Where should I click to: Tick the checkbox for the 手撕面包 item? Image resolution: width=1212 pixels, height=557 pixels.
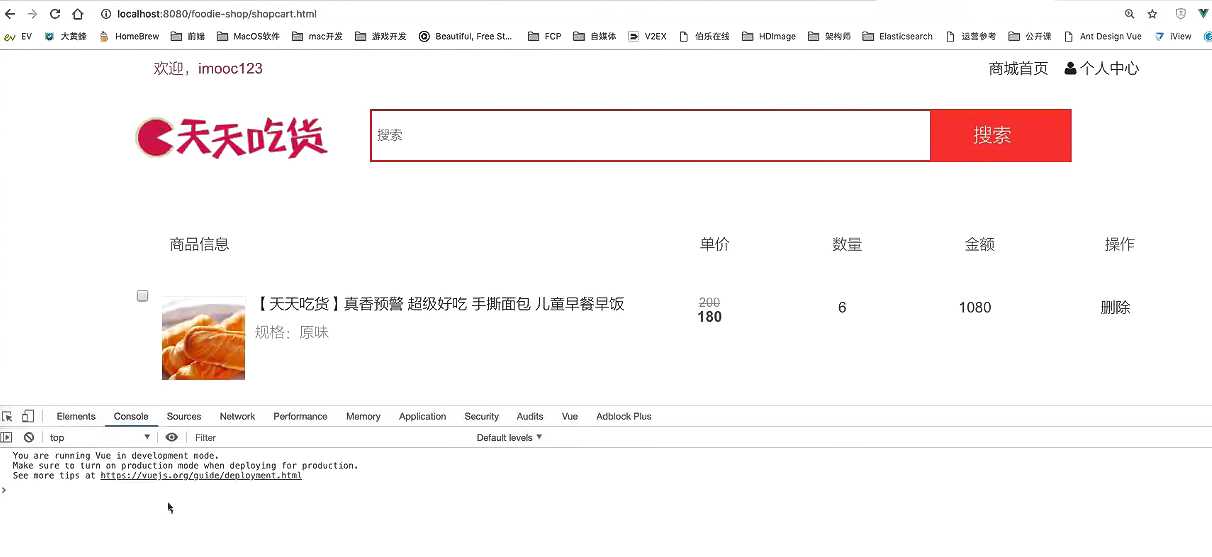(142, 296)
